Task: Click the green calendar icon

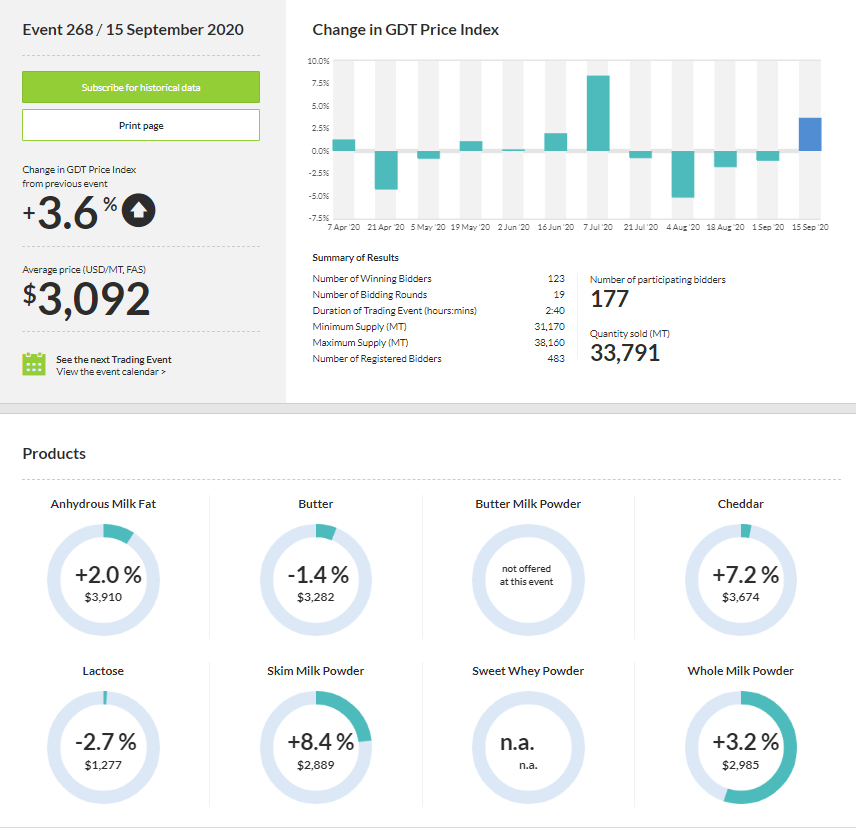Action: (x=34, y=364)
